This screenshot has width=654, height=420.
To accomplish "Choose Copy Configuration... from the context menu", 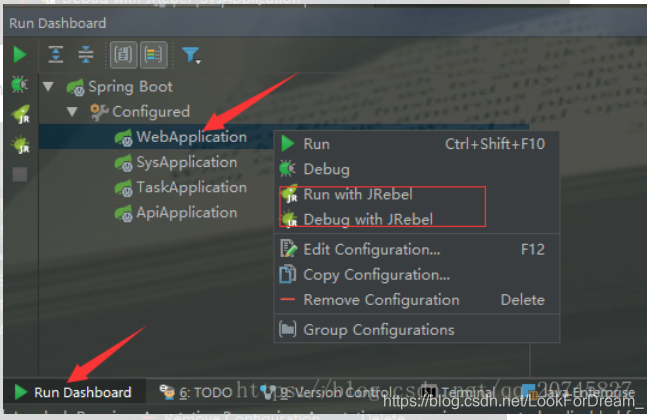I will coord(416,275).
